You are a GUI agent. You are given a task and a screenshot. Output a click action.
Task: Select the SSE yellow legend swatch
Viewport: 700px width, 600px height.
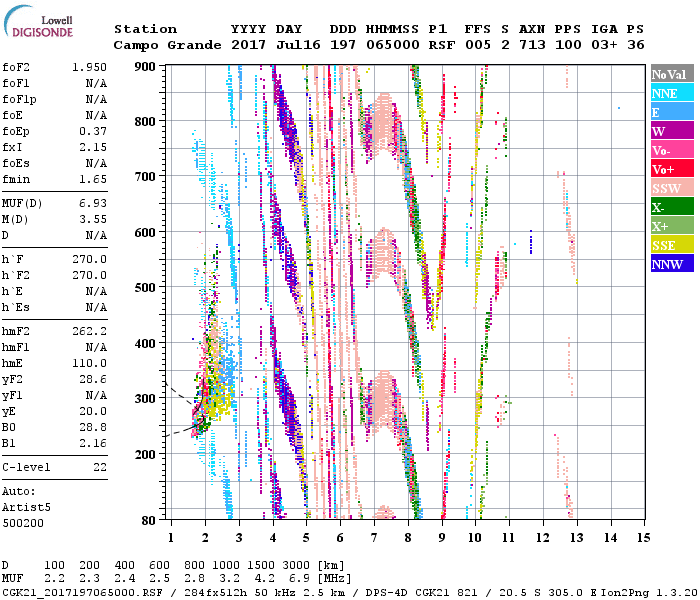[x=670, y=245]
